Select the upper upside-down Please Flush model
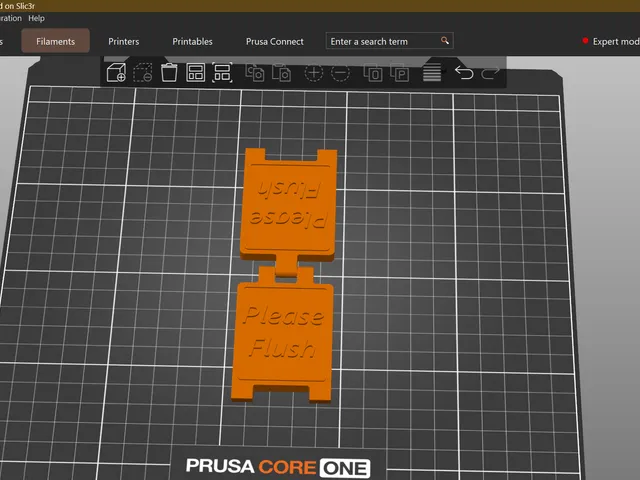Image resolution: width=640 pixels, height=480 pixels. 288,205
